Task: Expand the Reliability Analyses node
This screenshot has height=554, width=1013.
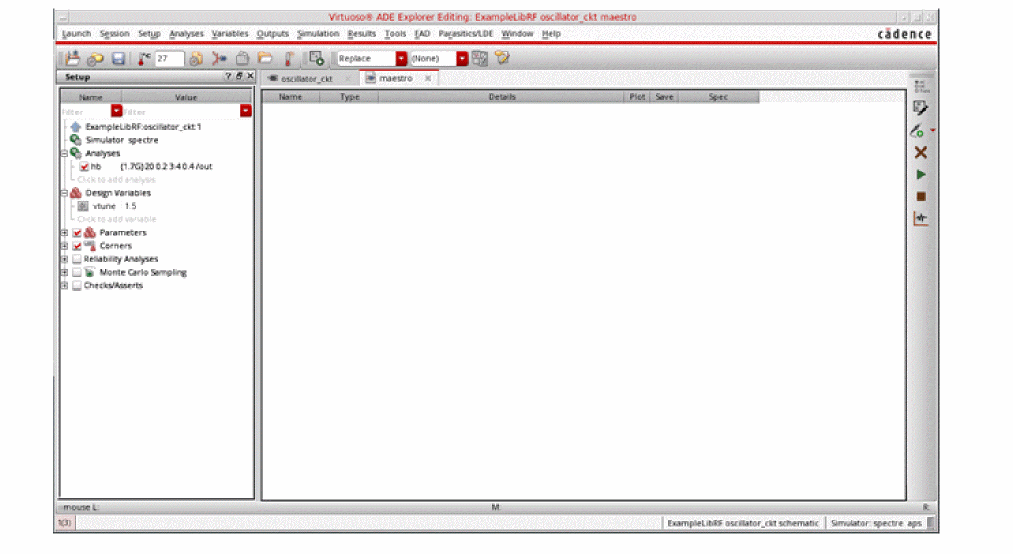Action: click(x=65, y=259)
